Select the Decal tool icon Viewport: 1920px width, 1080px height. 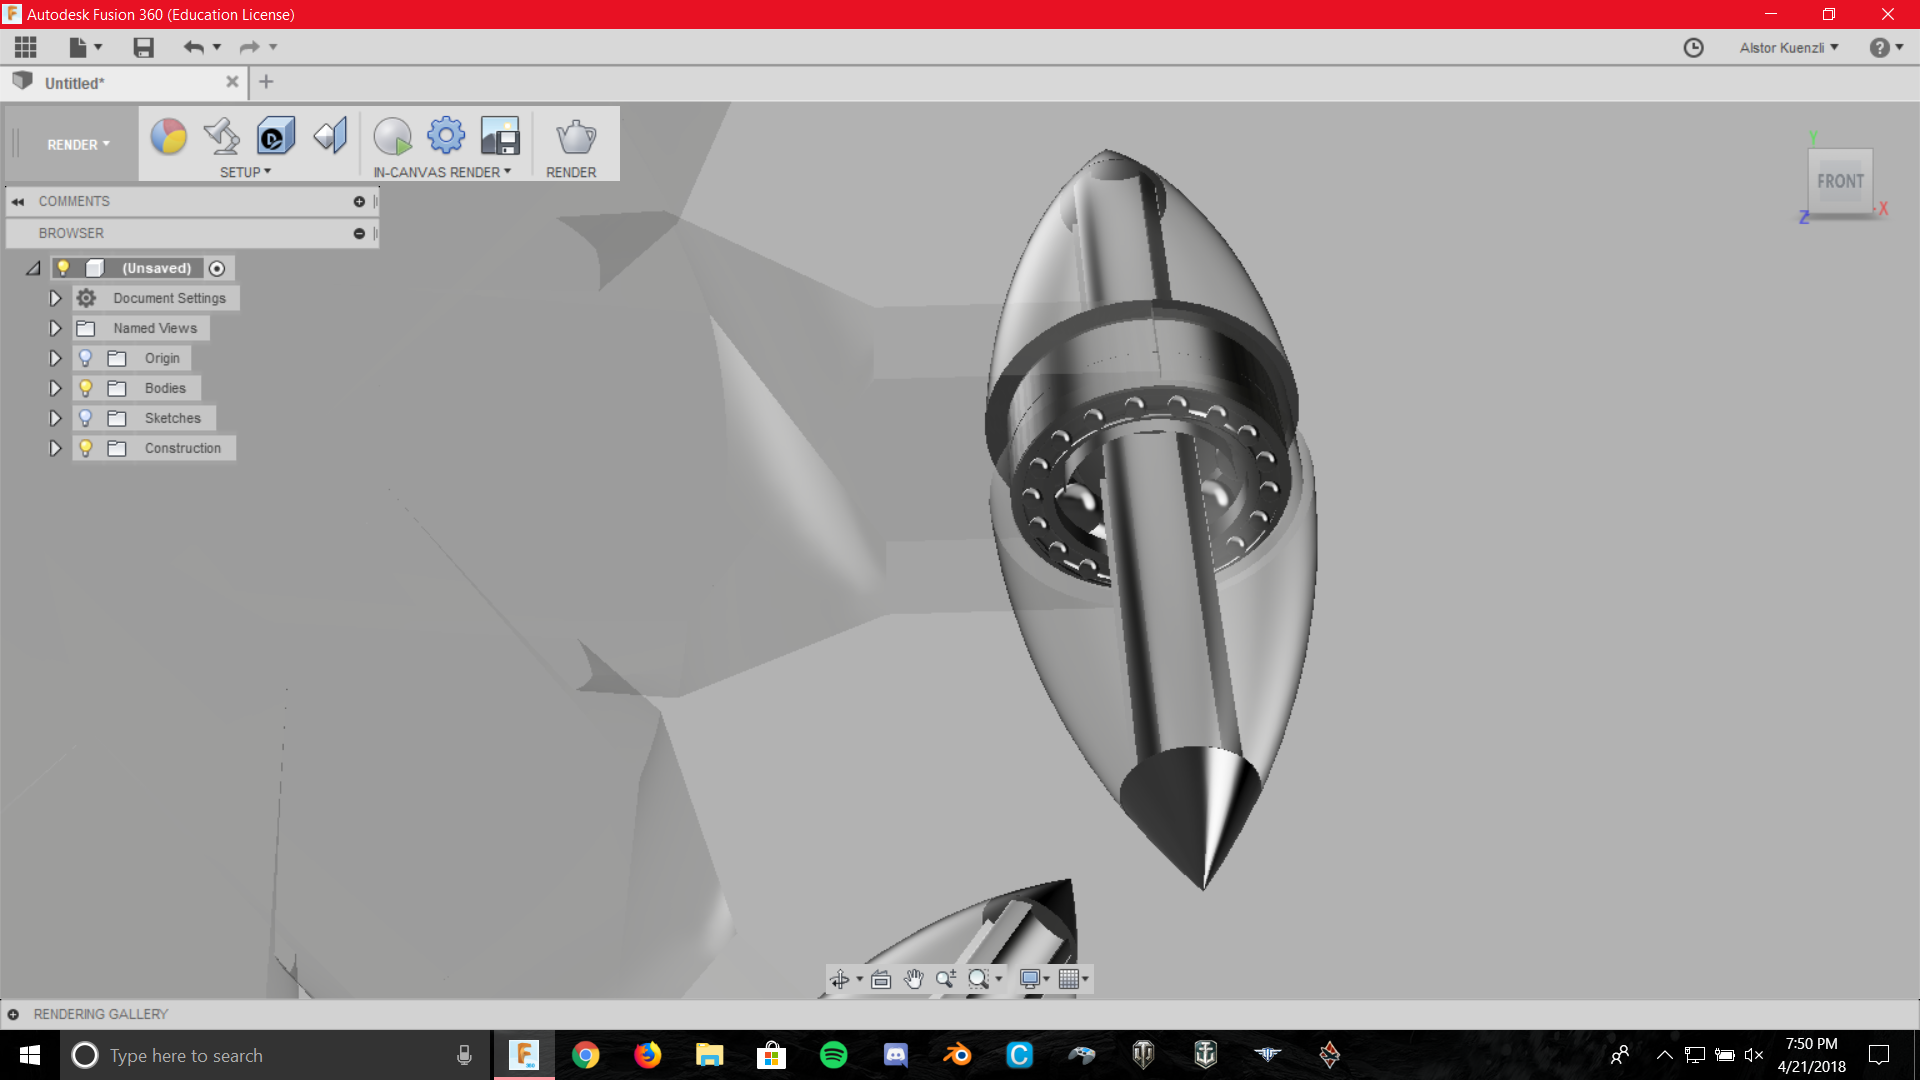(275, 137)
